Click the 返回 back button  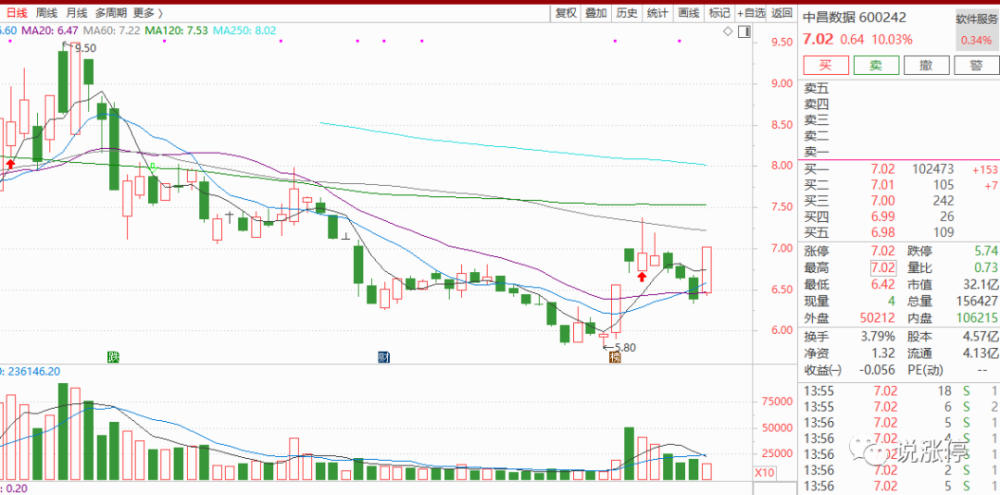point(782,13)
